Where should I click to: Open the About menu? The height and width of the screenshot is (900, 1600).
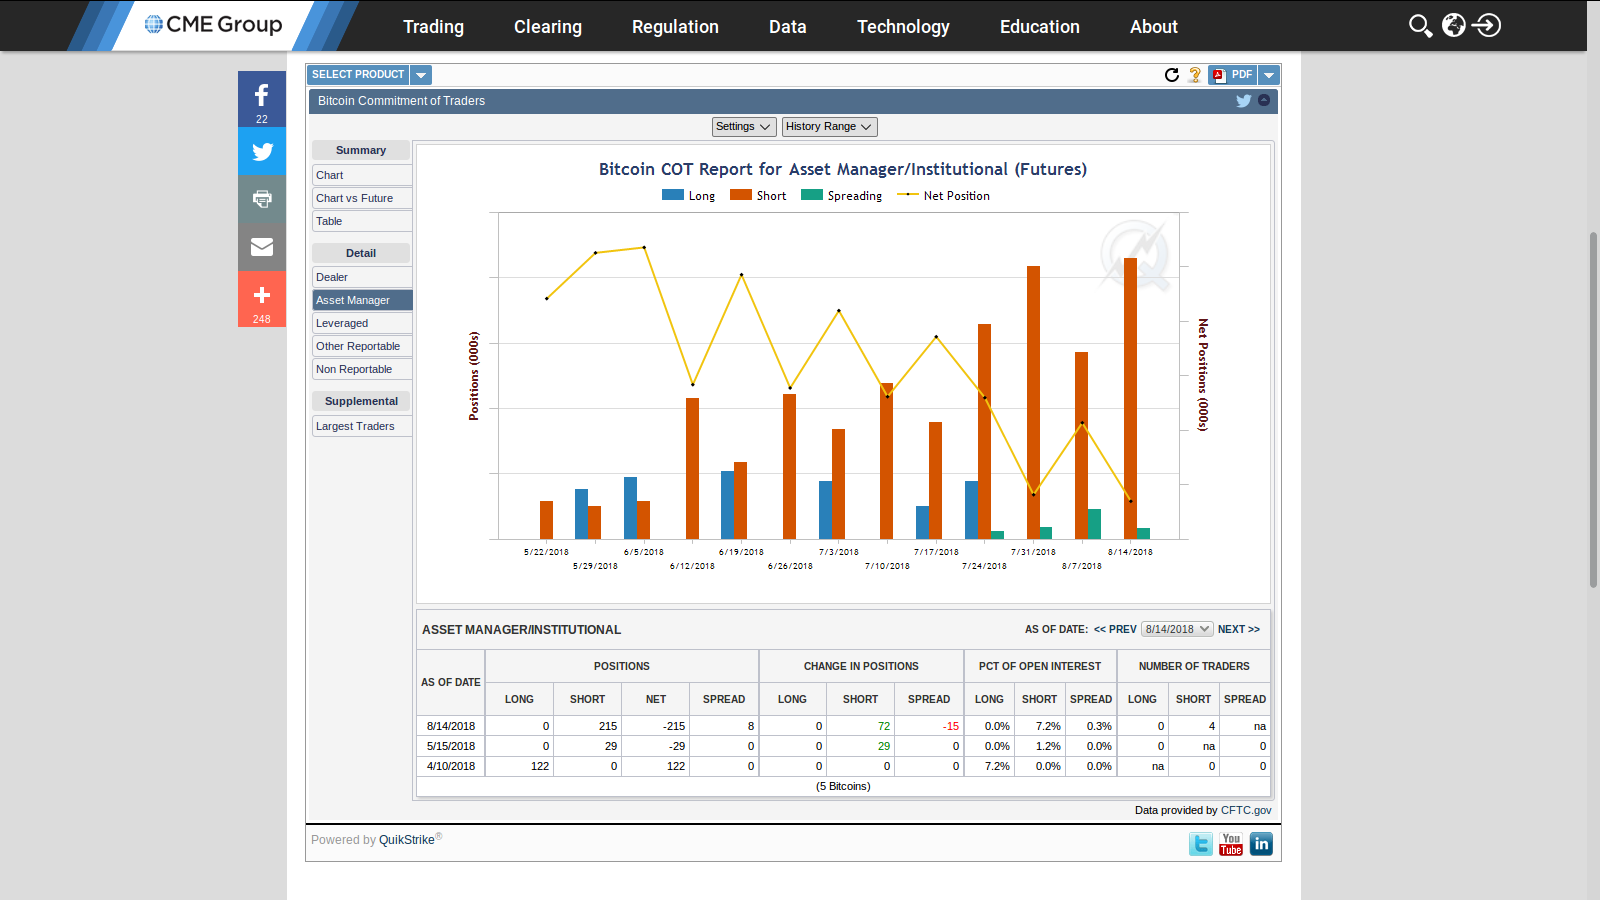[x=1154, y=27]
